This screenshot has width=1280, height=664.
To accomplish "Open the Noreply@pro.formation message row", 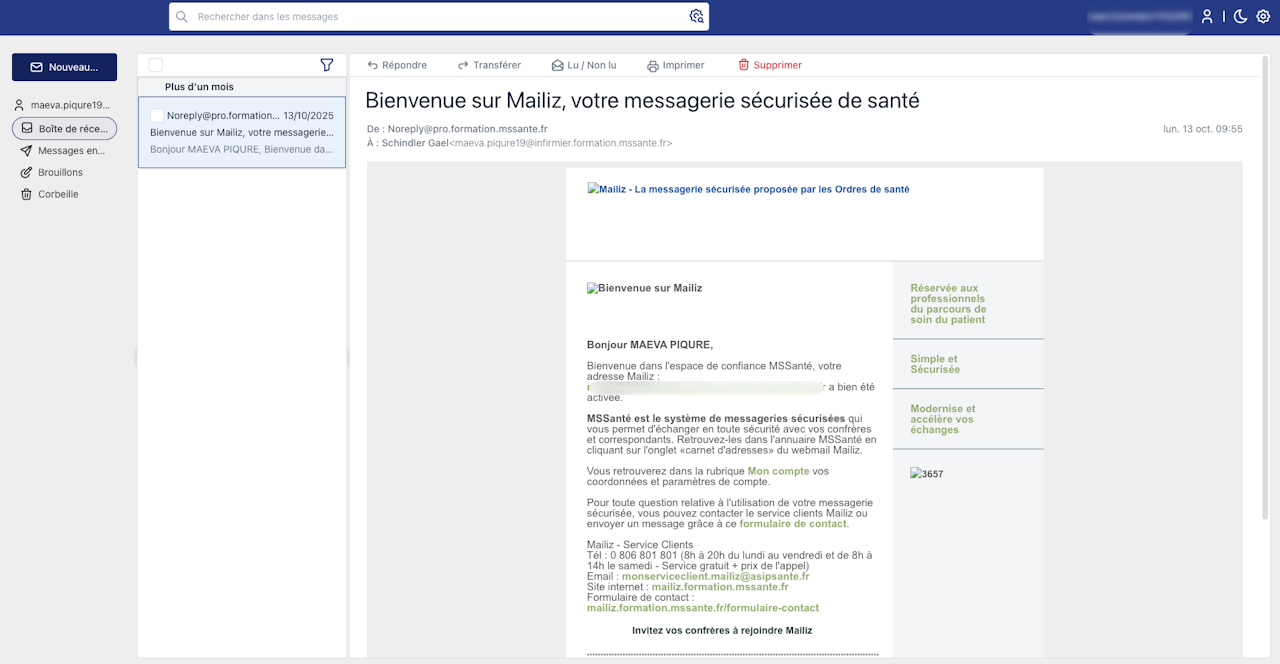I will pos(242,132).
